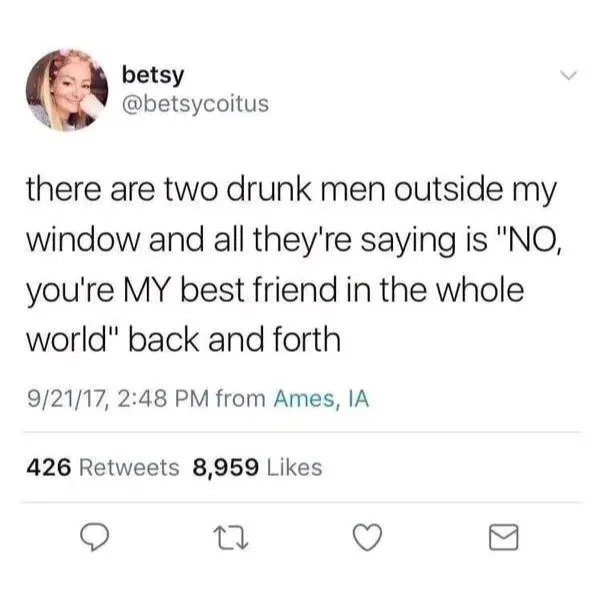Click the line "you're MY best friend"
The width and height of the screenshot is (600, 600).
(275, 290)
